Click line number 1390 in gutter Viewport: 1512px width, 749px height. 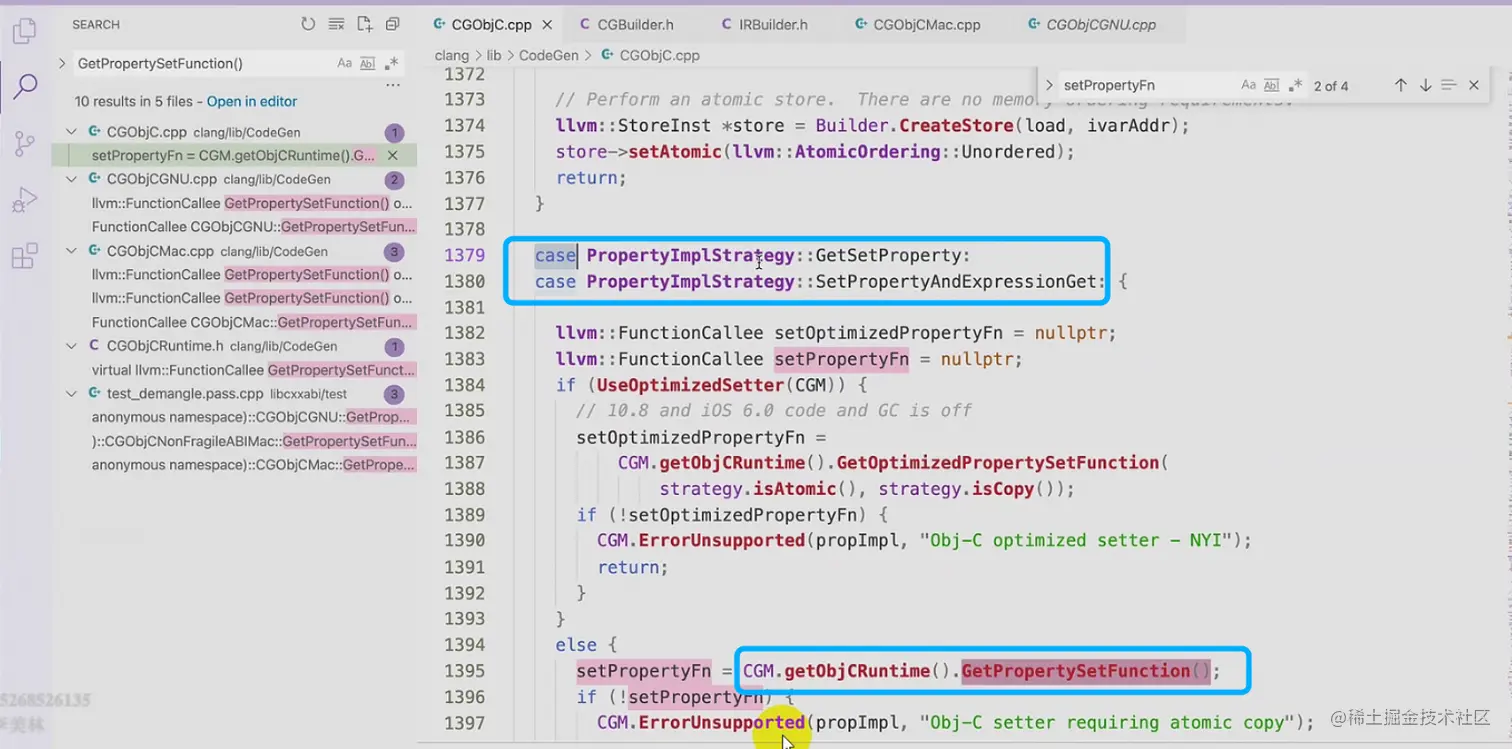(x=464, y=540)
